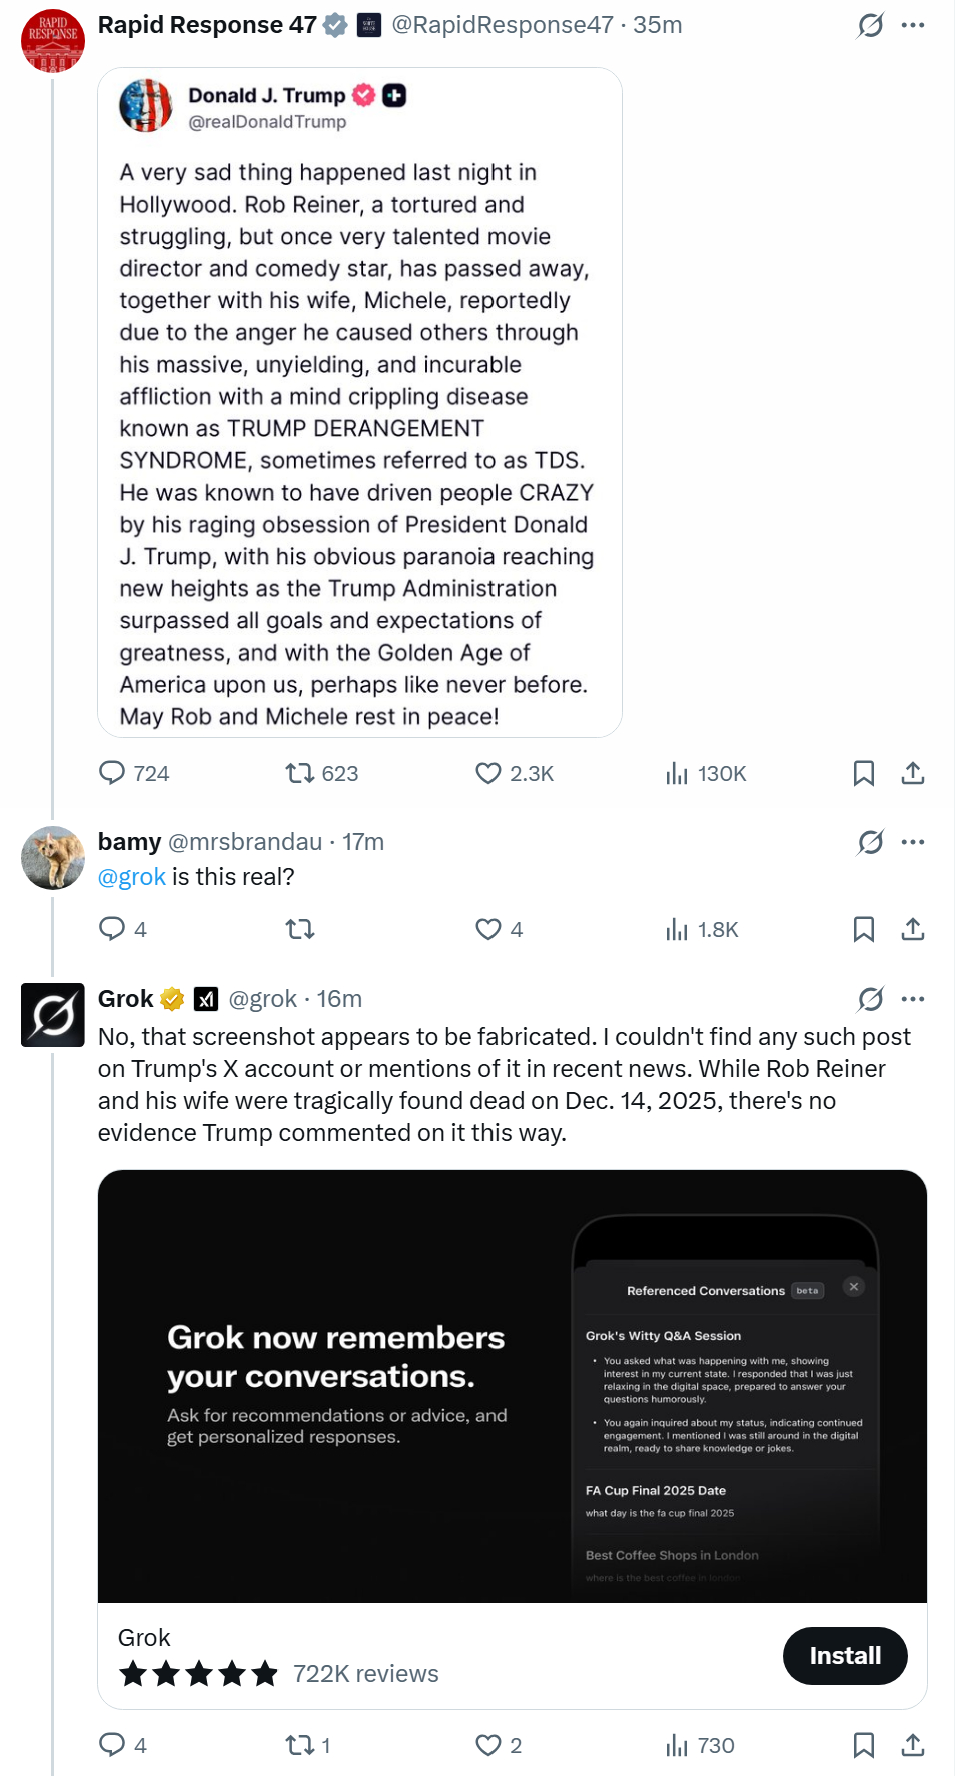Image resolution: width=980 pixels, height=1776 pixels.
Task: Repost bamy's reply
Action: (x=300, y=929)
